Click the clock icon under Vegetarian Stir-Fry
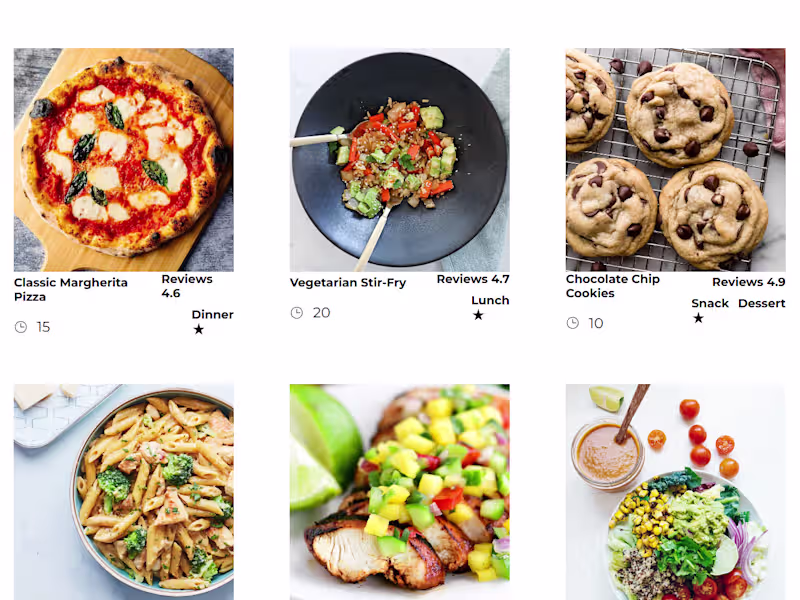This screenshot has width=800, height=600. (297, 313)
